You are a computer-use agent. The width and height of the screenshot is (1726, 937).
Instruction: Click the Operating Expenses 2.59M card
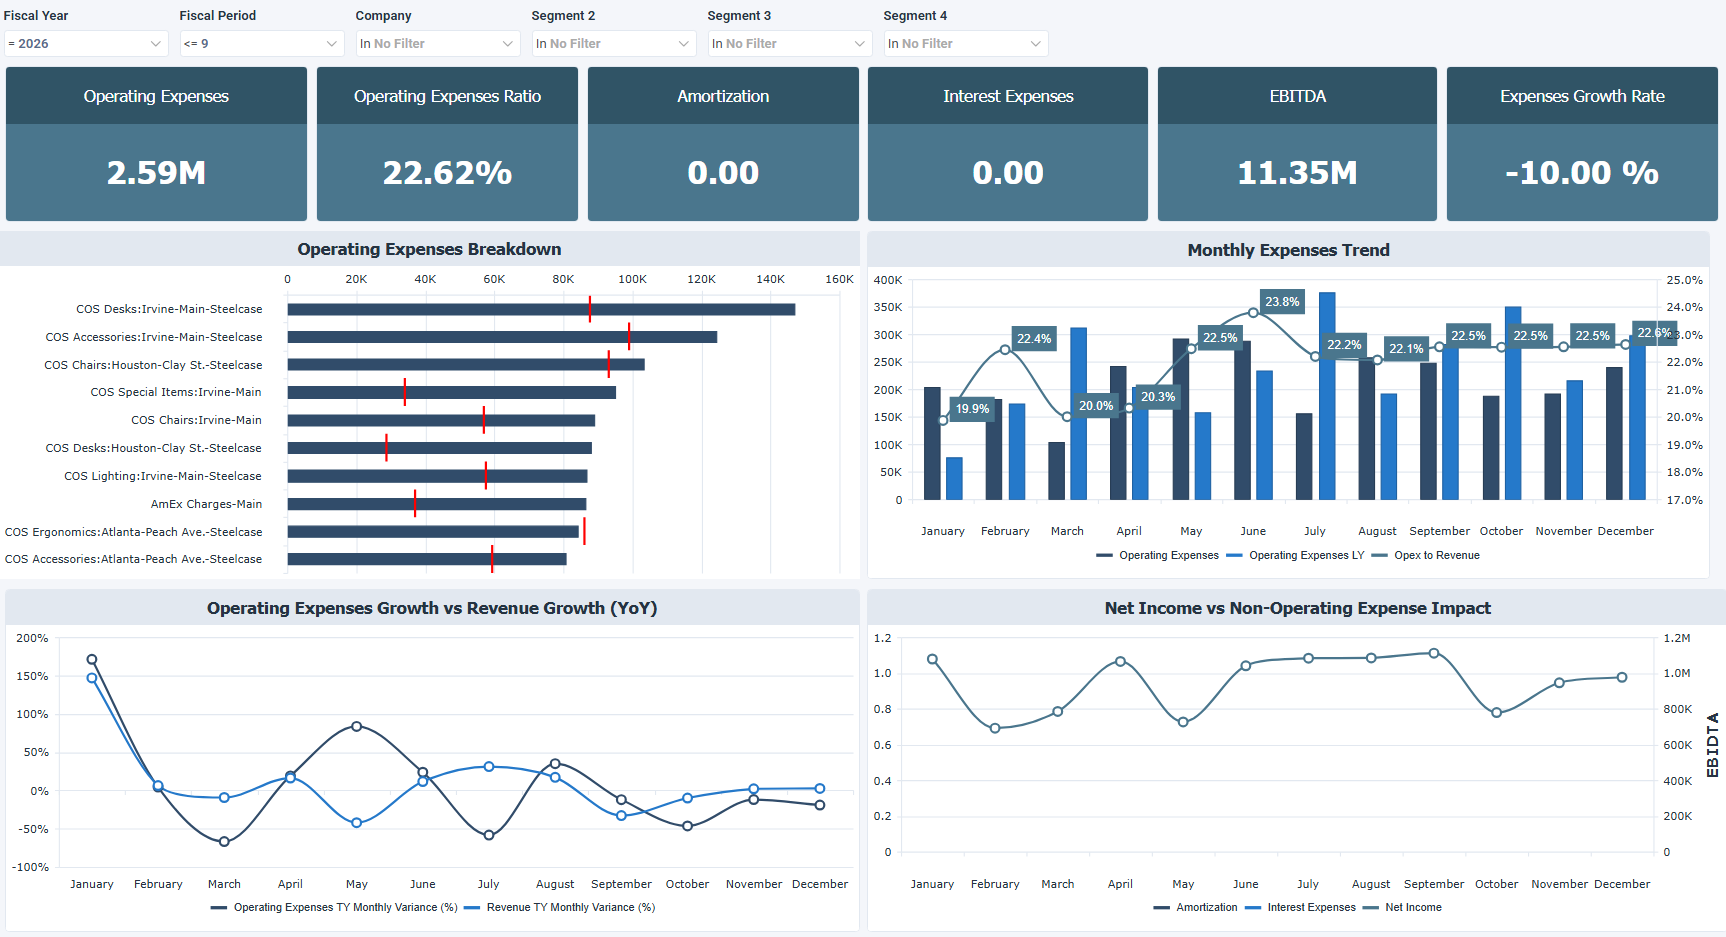click(156, 144)
